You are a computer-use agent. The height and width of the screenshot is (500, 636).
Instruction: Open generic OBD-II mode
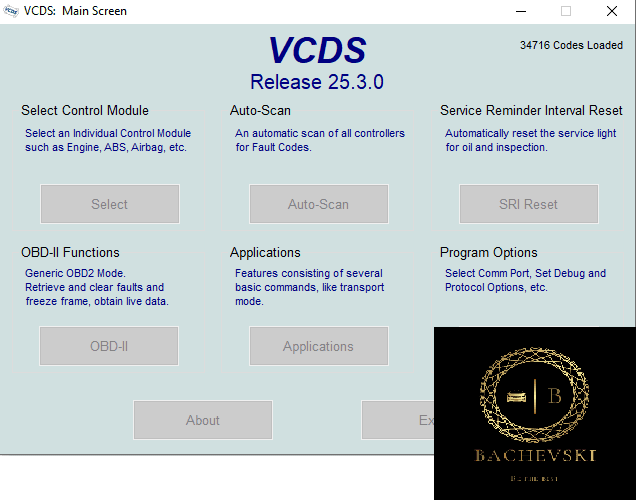click(109, 346)
